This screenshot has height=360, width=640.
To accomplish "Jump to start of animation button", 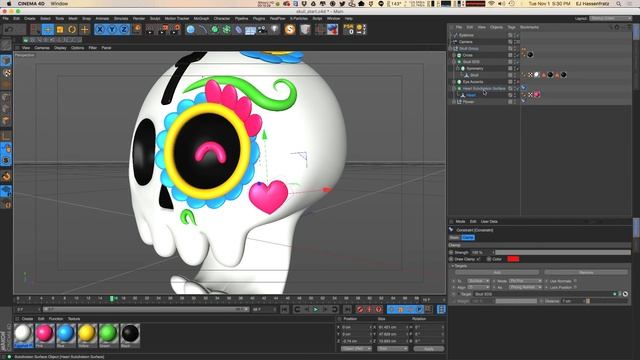I will pyautogui.click(x=284, y=309).
